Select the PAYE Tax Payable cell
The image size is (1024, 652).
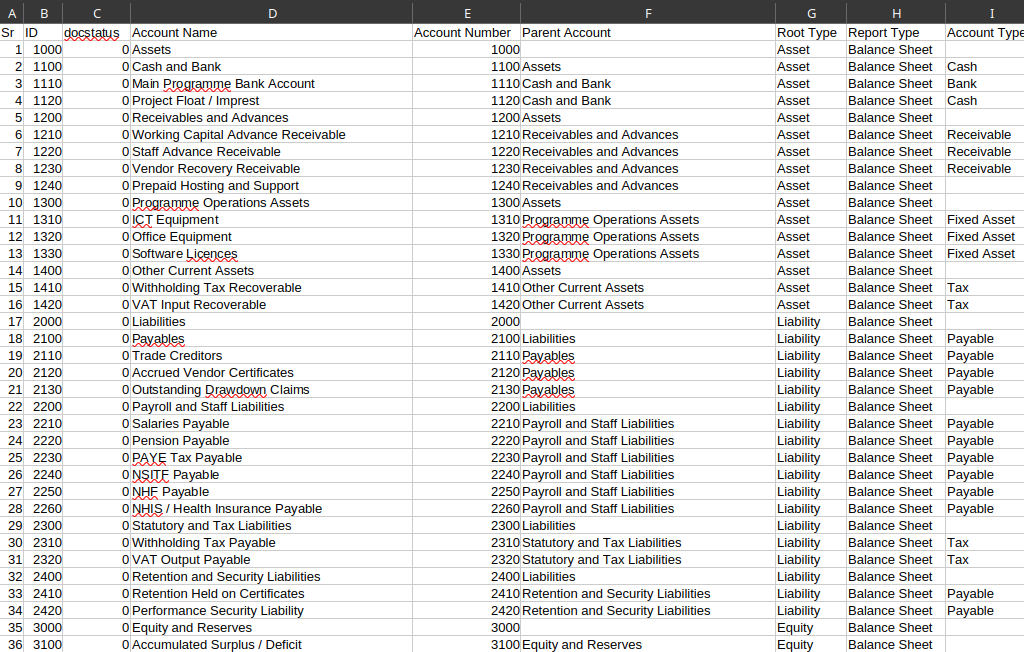click(271, 457)
